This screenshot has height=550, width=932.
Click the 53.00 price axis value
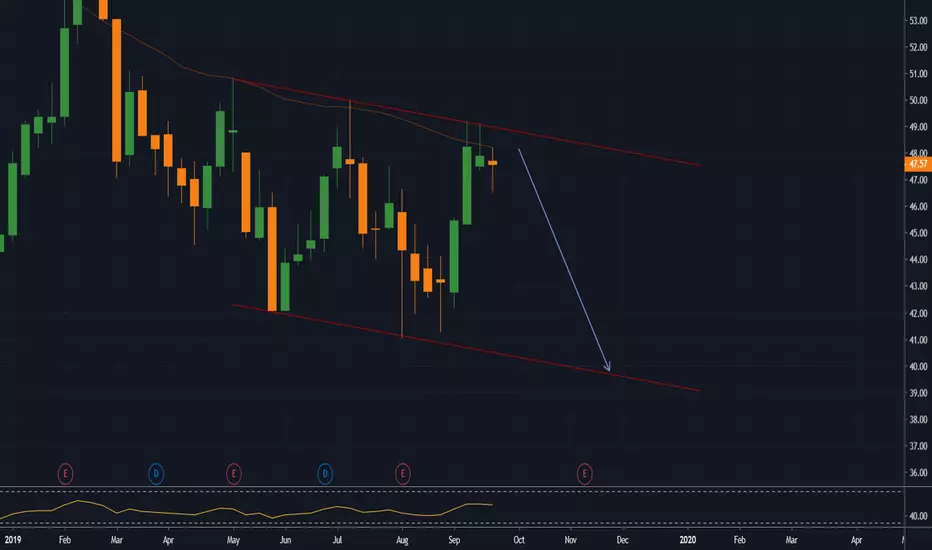[x=918, y=21]
